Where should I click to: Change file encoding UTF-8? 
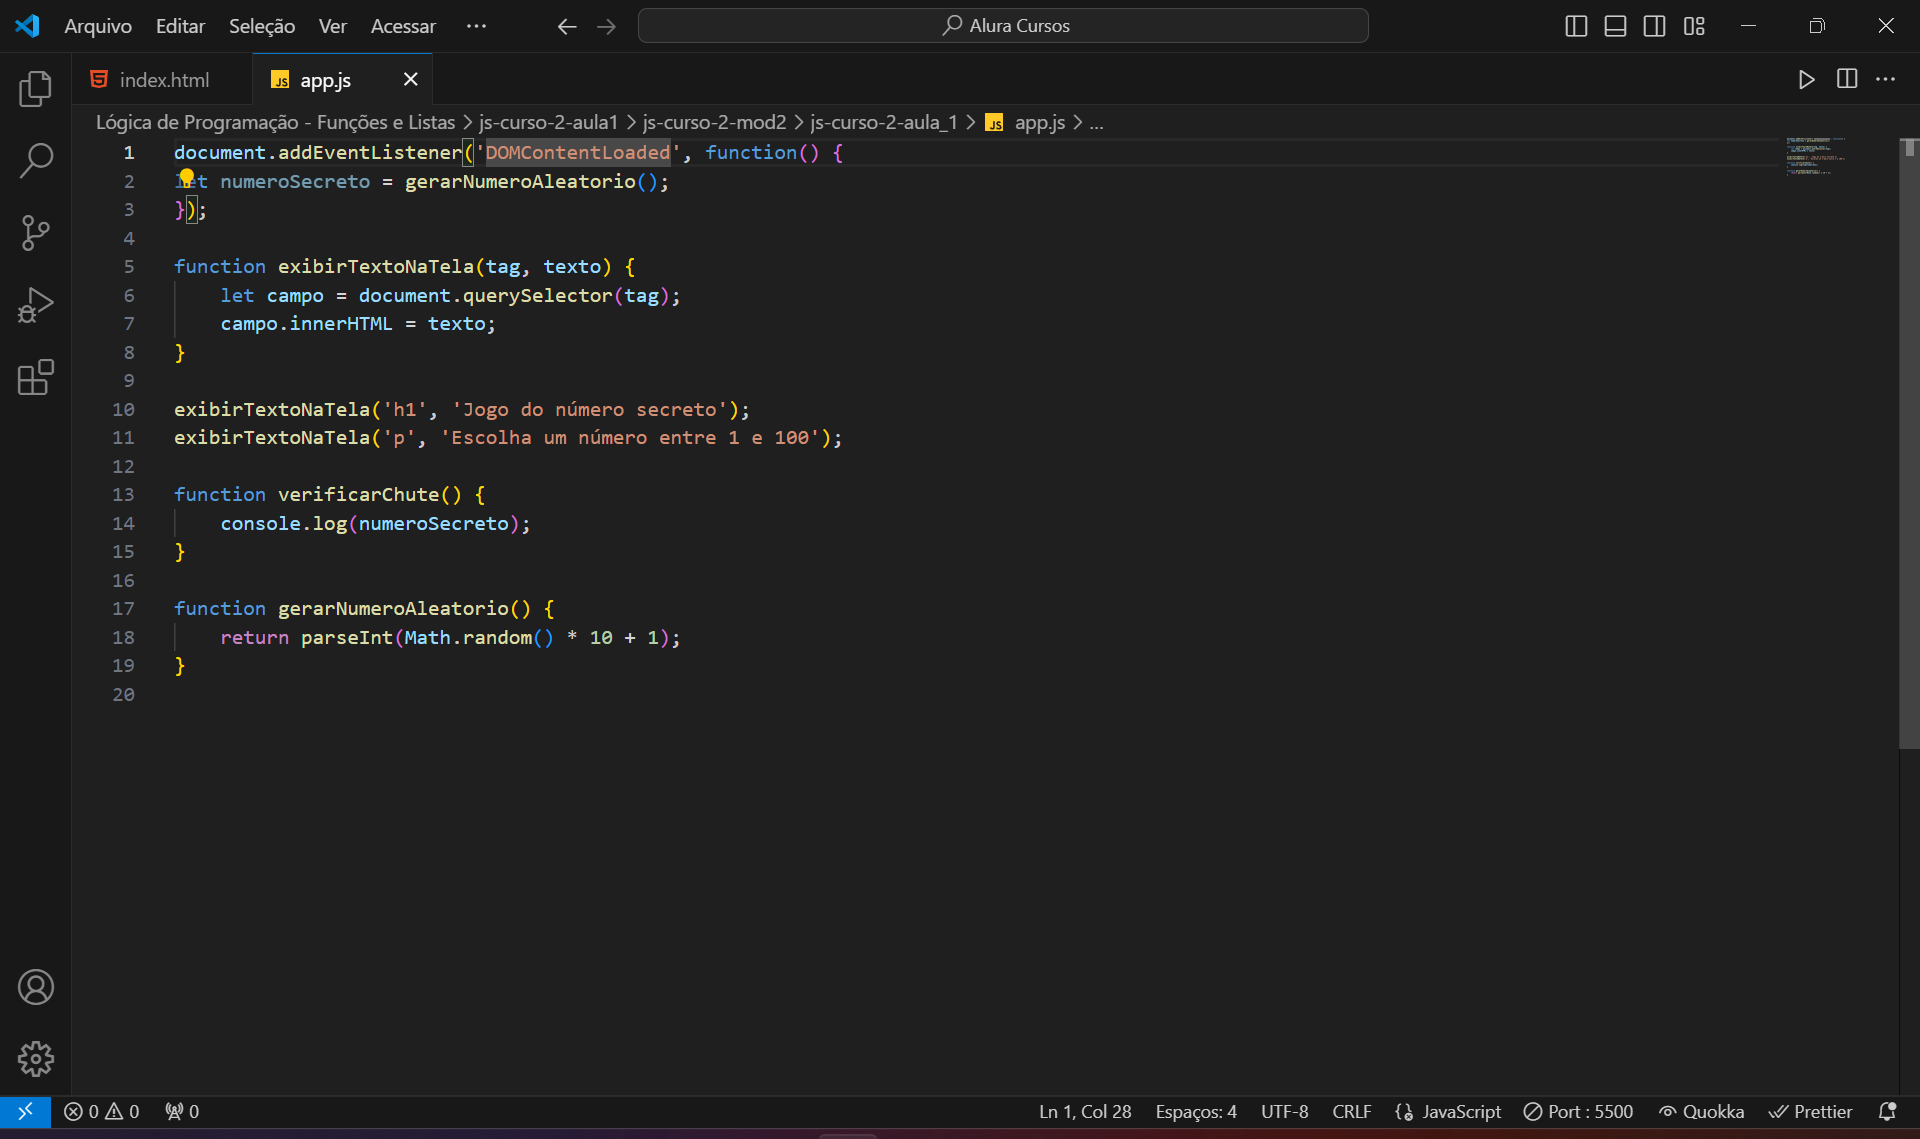[1284, 1111]
